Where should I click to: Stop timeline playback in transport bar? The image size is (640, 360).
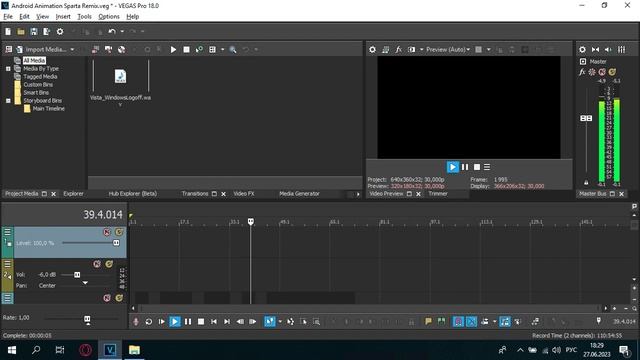tap(201, 322)
